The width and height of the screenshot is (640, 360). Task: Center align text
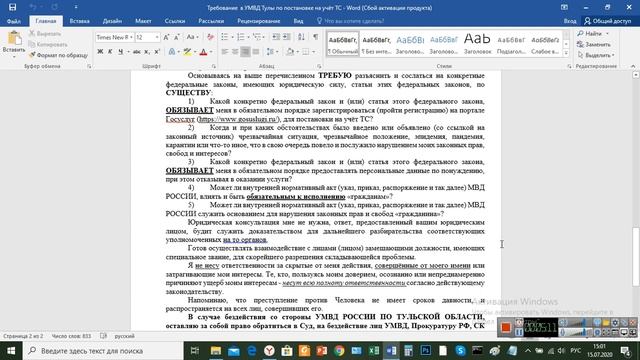(235, 52)
